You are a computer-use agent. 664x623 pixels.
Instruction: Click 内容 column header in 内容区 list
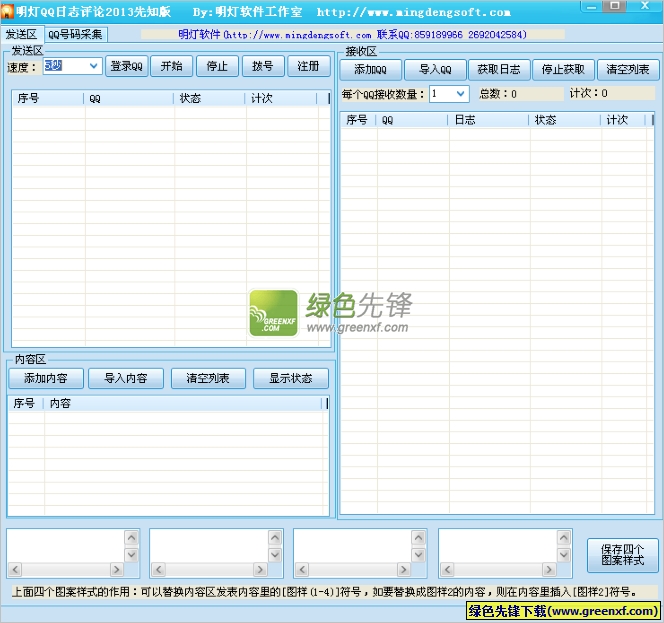(x=183, y=404)
